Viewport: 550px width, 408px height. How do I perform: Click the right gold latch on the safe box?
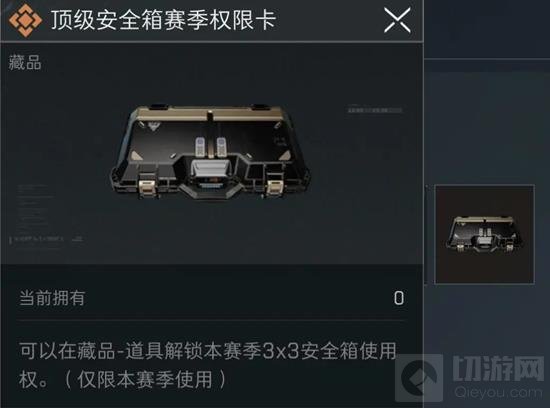pos(274,187)
